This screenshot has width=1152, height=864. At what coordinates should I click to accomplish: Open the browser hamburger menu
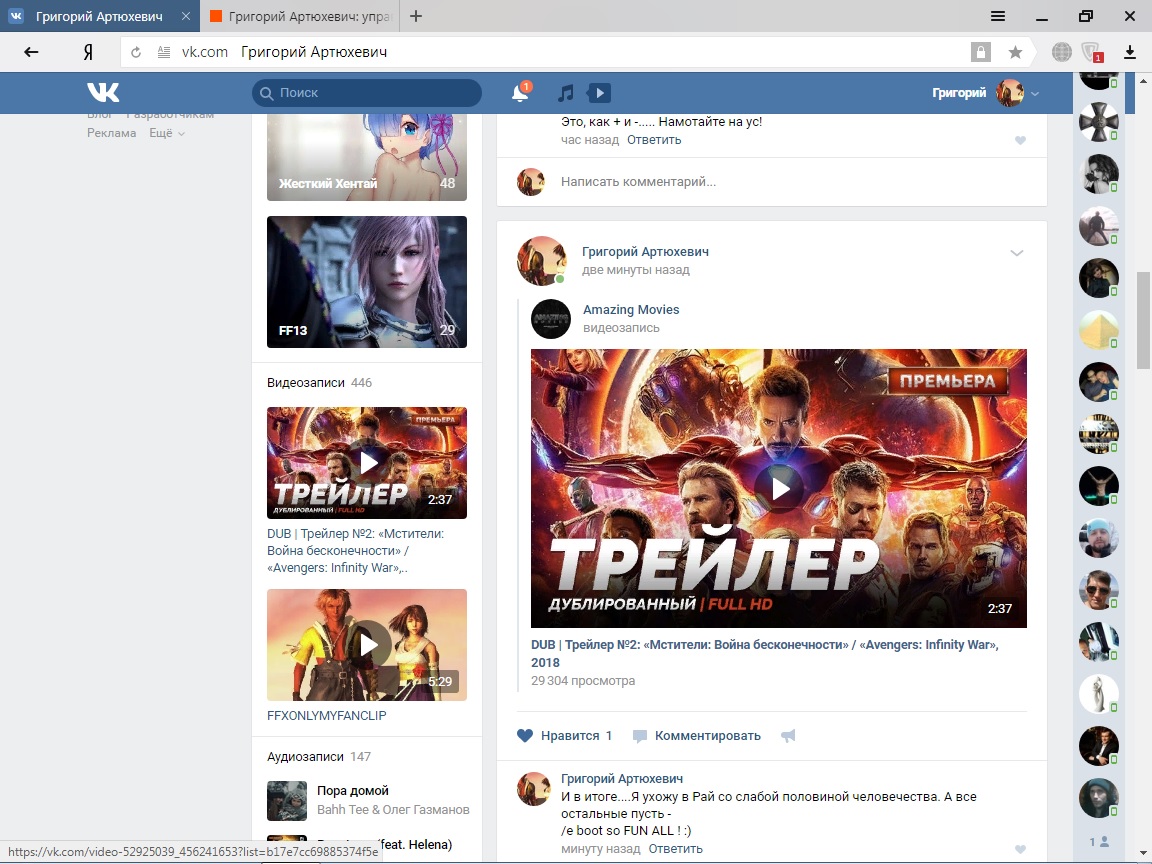point(998,15)
